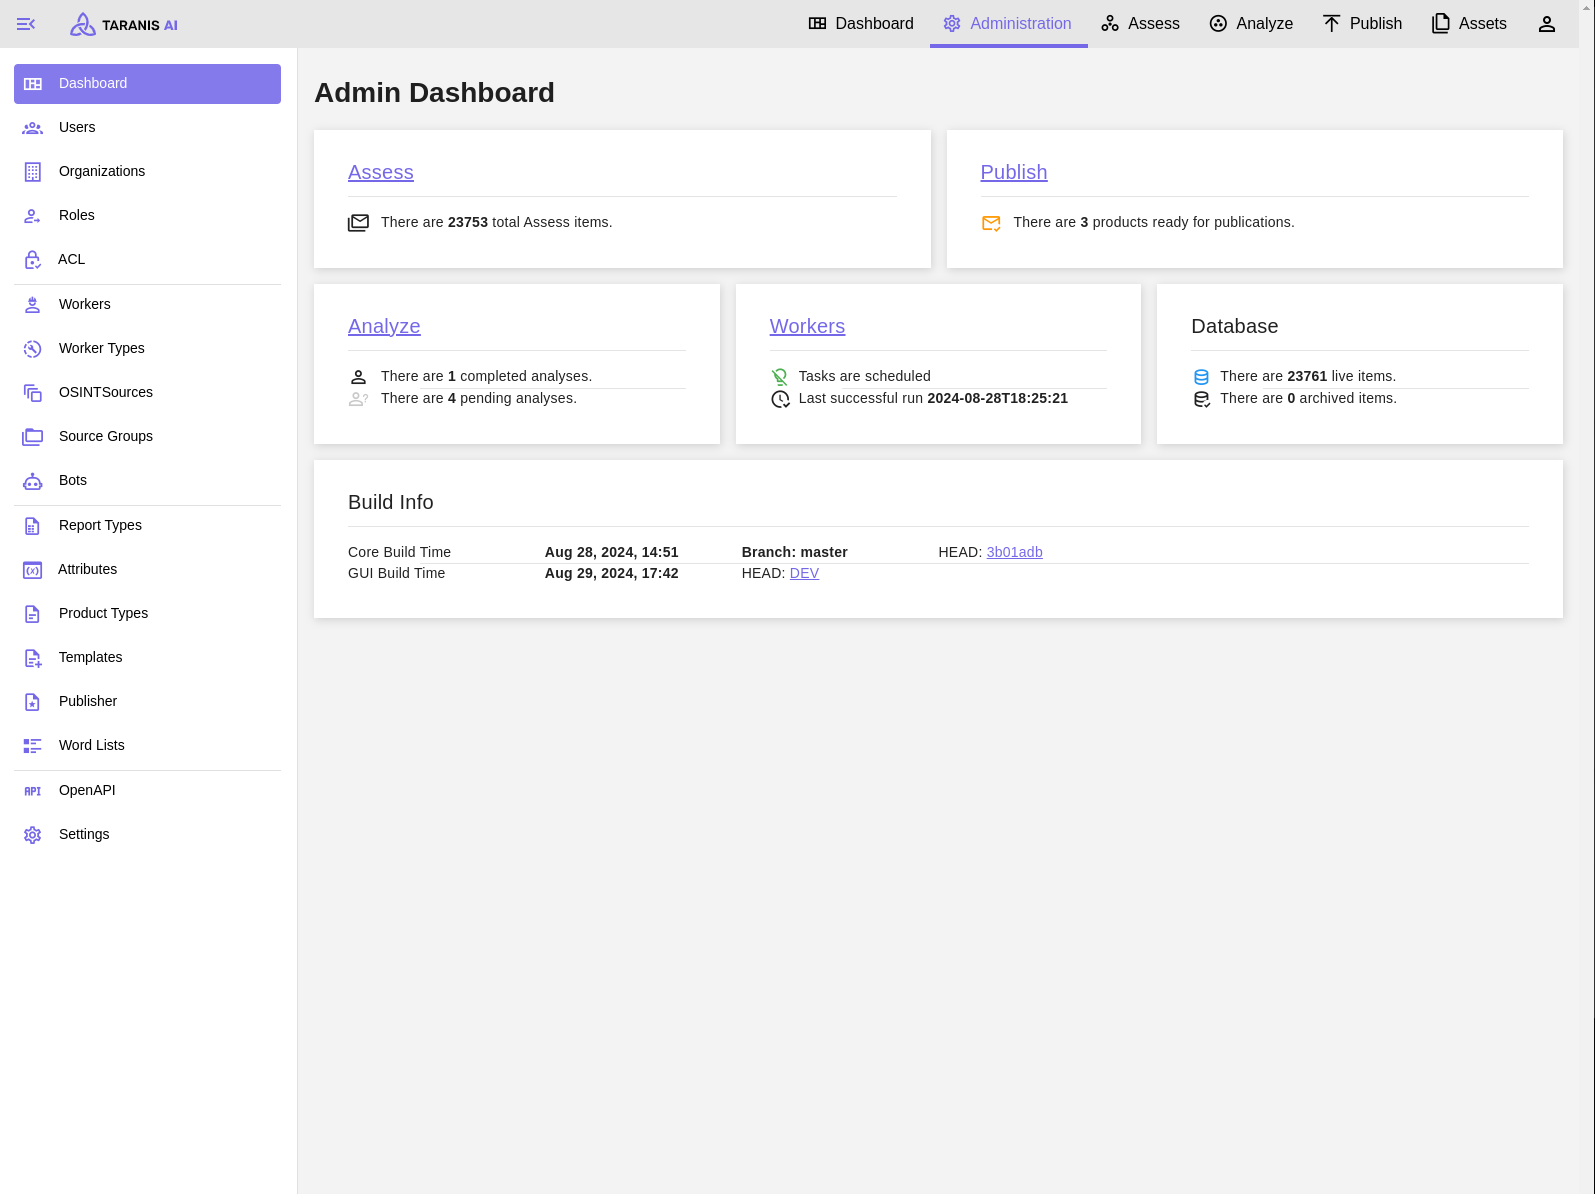Click the Aug 29, 2024, 17:42 build time

612,573
